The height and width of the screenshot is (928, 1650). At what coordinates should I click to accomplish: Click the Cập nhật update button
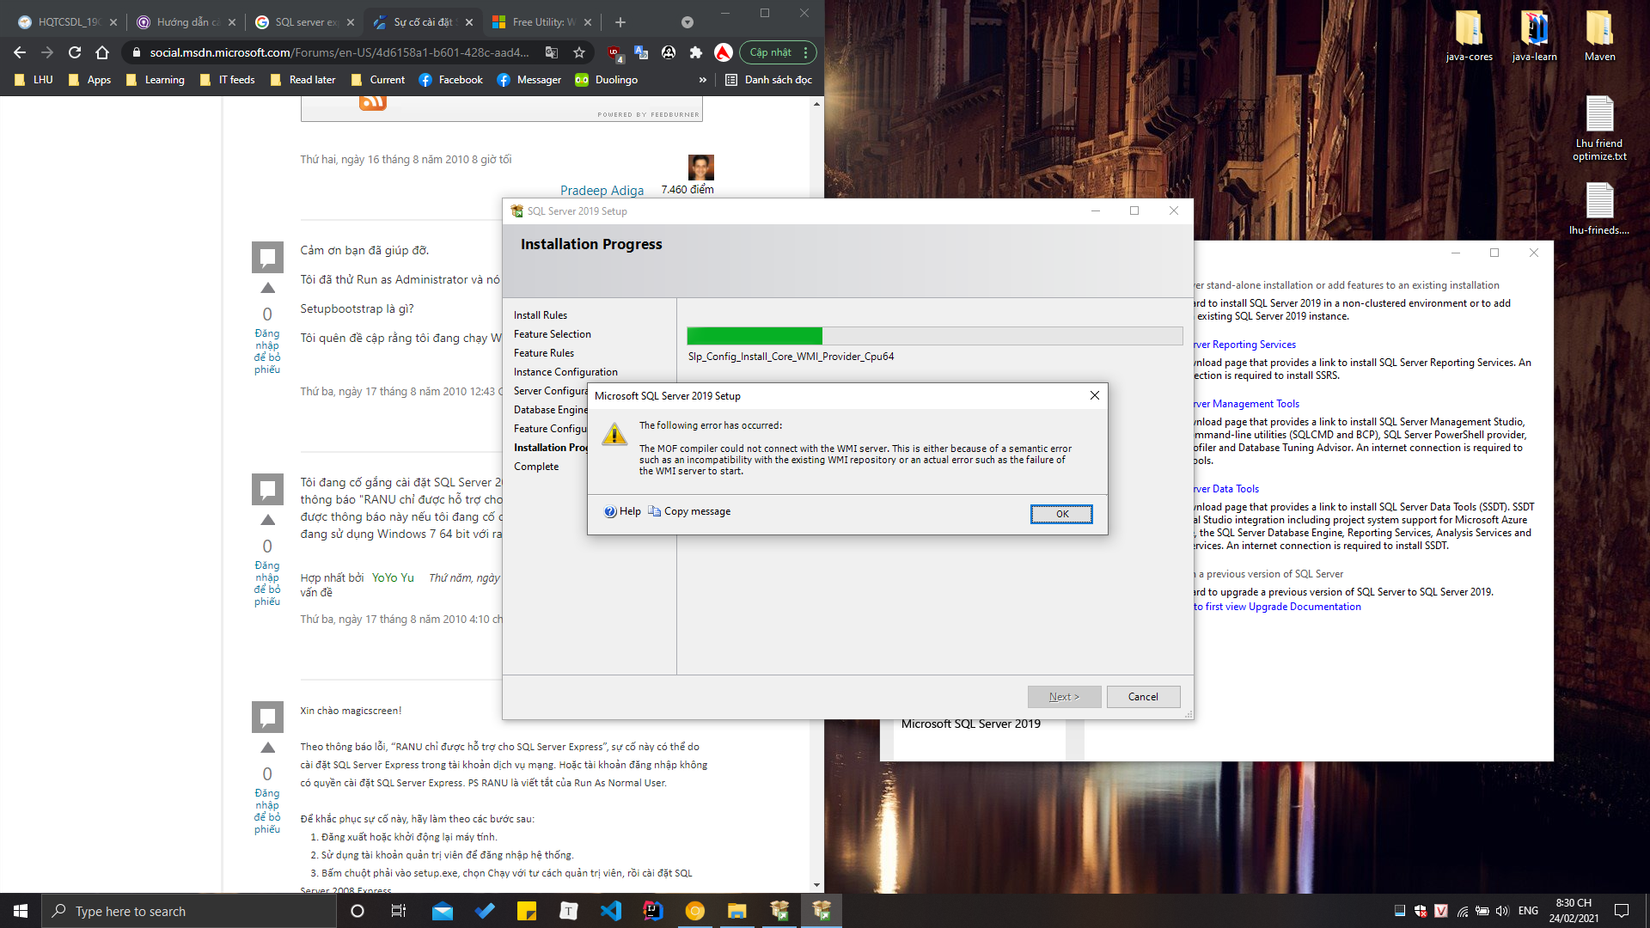point(778,52)
